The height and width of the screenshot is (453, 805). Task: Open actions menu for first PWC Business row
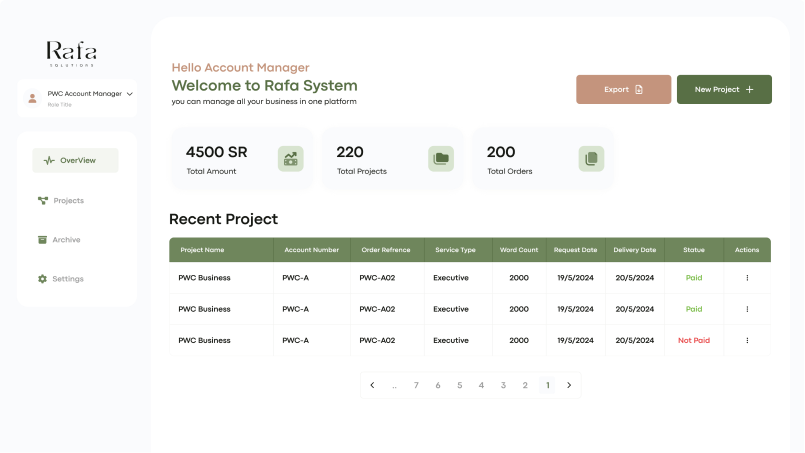coord(747,278)
